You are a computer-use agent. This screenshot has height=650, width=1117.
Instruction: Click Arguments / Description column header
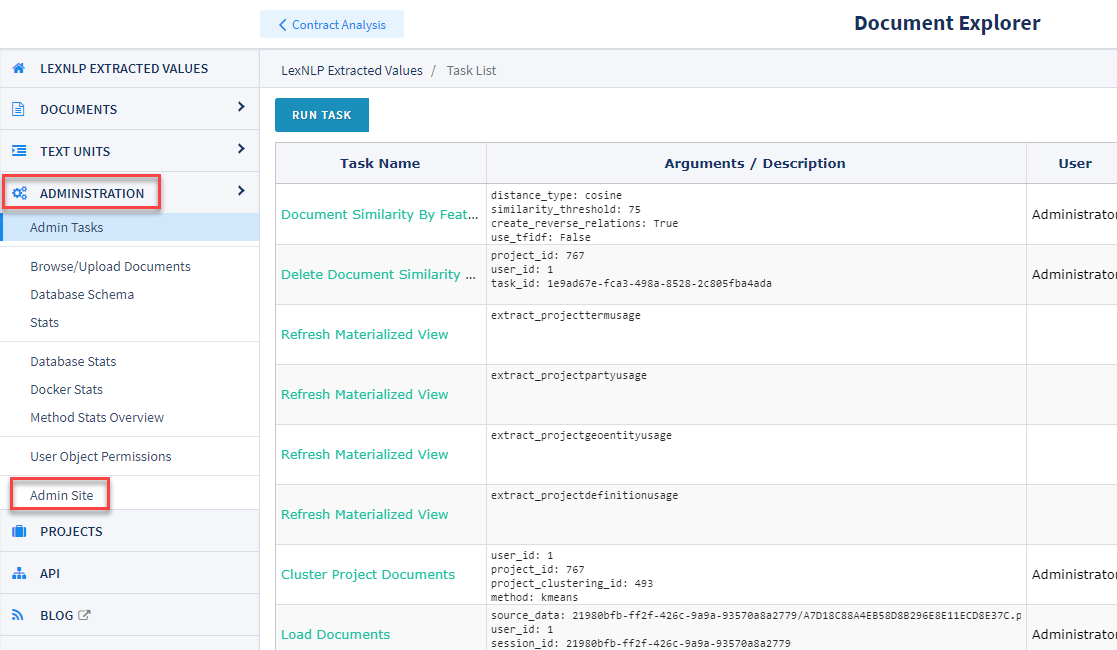point(754,163)
